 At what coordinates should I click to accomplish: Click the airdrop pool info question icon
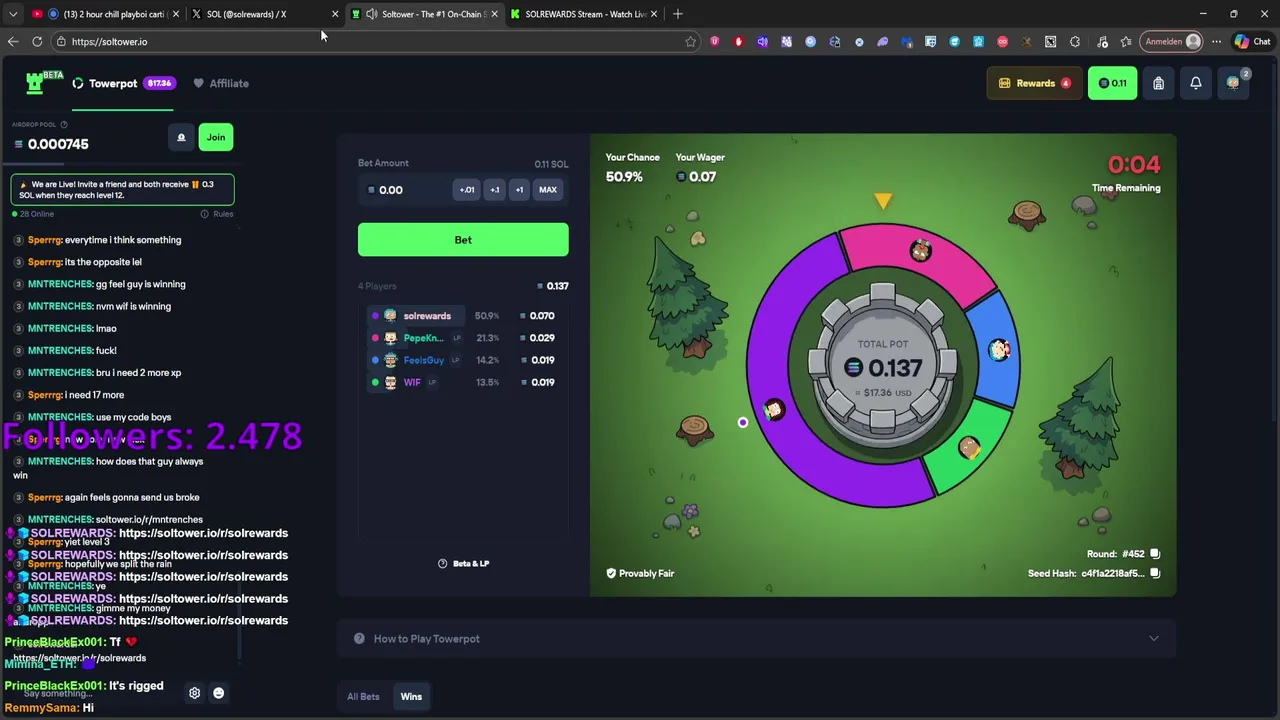(64, 125)
